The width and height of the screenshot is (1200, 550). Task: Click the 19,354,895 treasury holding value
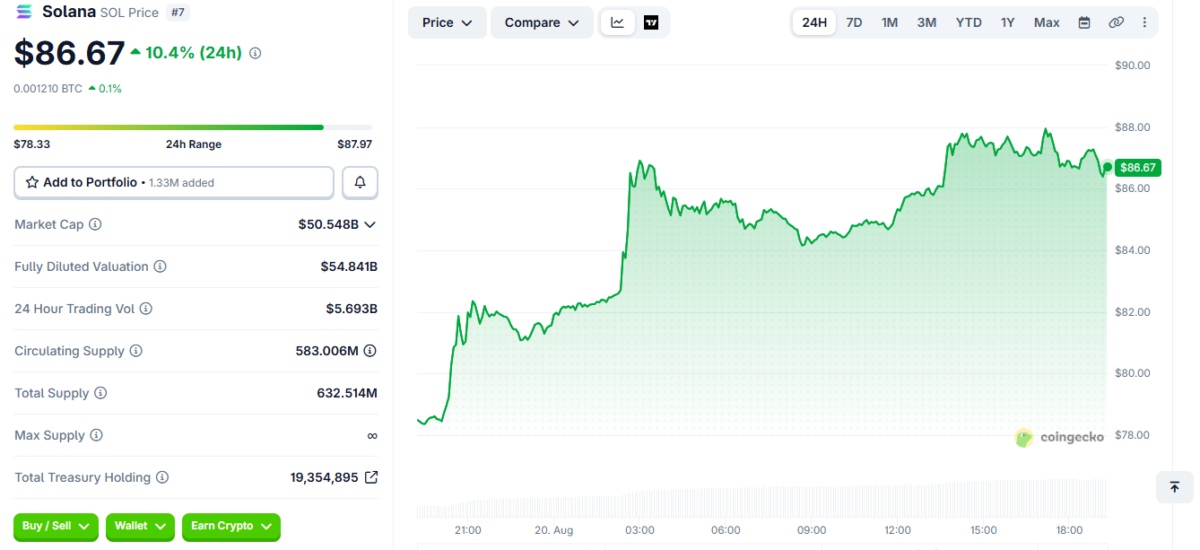[x=324, y=478]
